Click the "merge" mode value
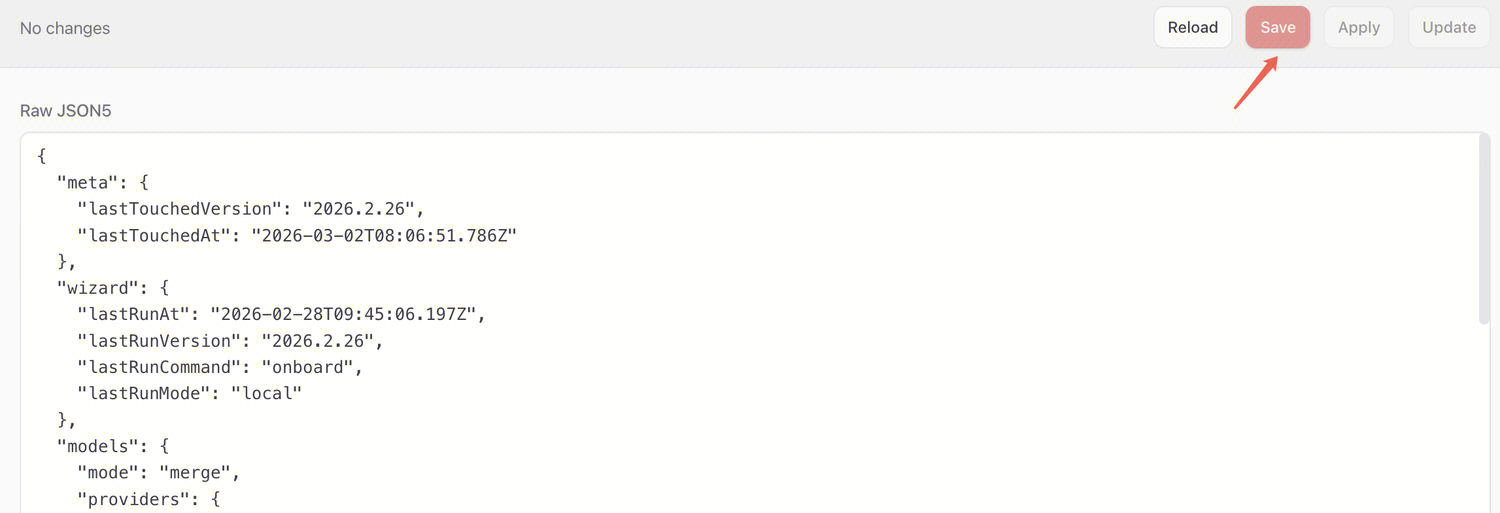Screen dimensions: 1500x513 pyautogui.click(x=199, y=472)
